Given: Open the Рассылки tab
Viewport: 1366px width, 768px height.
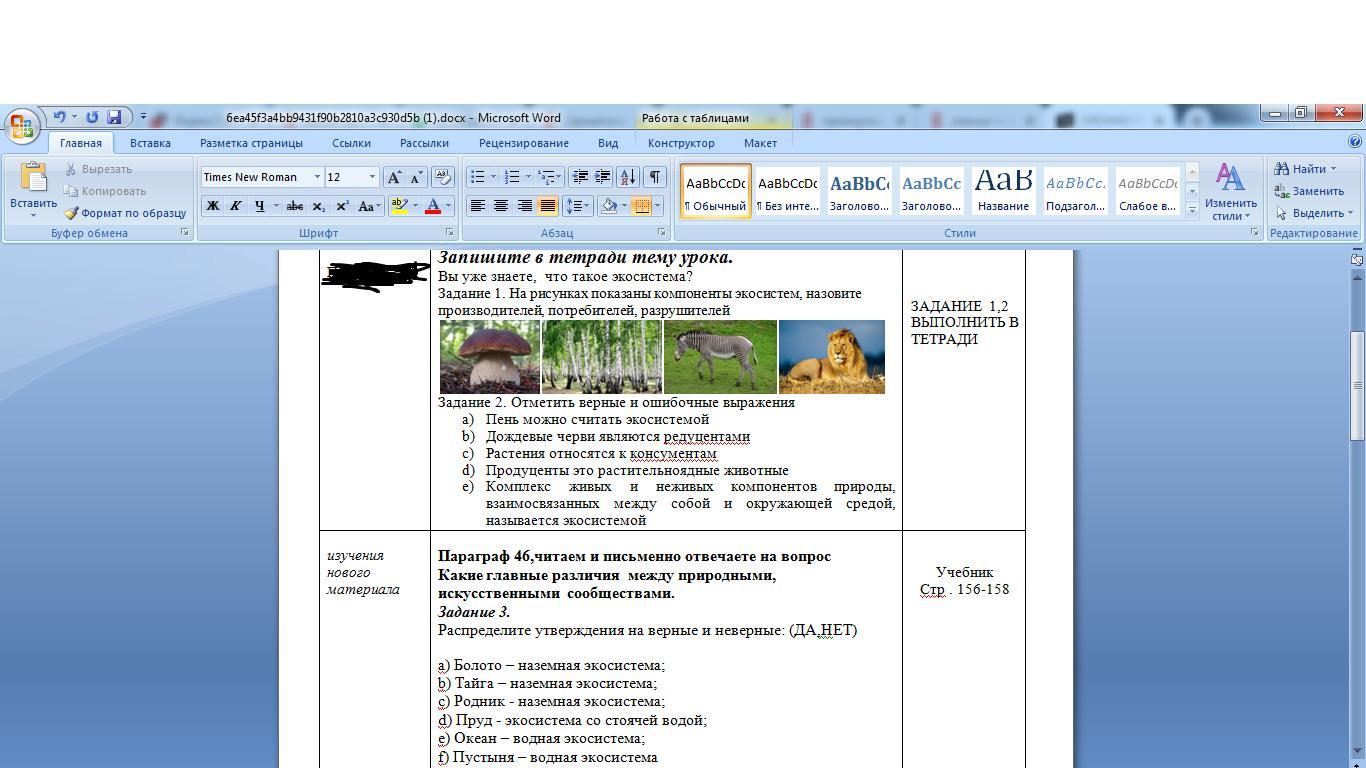Looking at the screenshot, I should [x=424, y=143].
